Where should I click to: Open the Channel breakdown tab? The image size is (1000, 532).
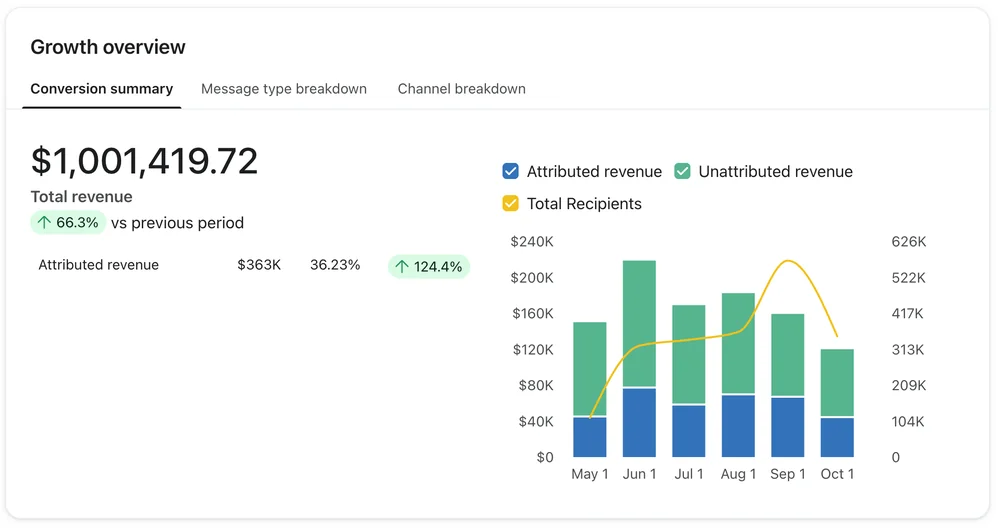(x=462, y=89)
